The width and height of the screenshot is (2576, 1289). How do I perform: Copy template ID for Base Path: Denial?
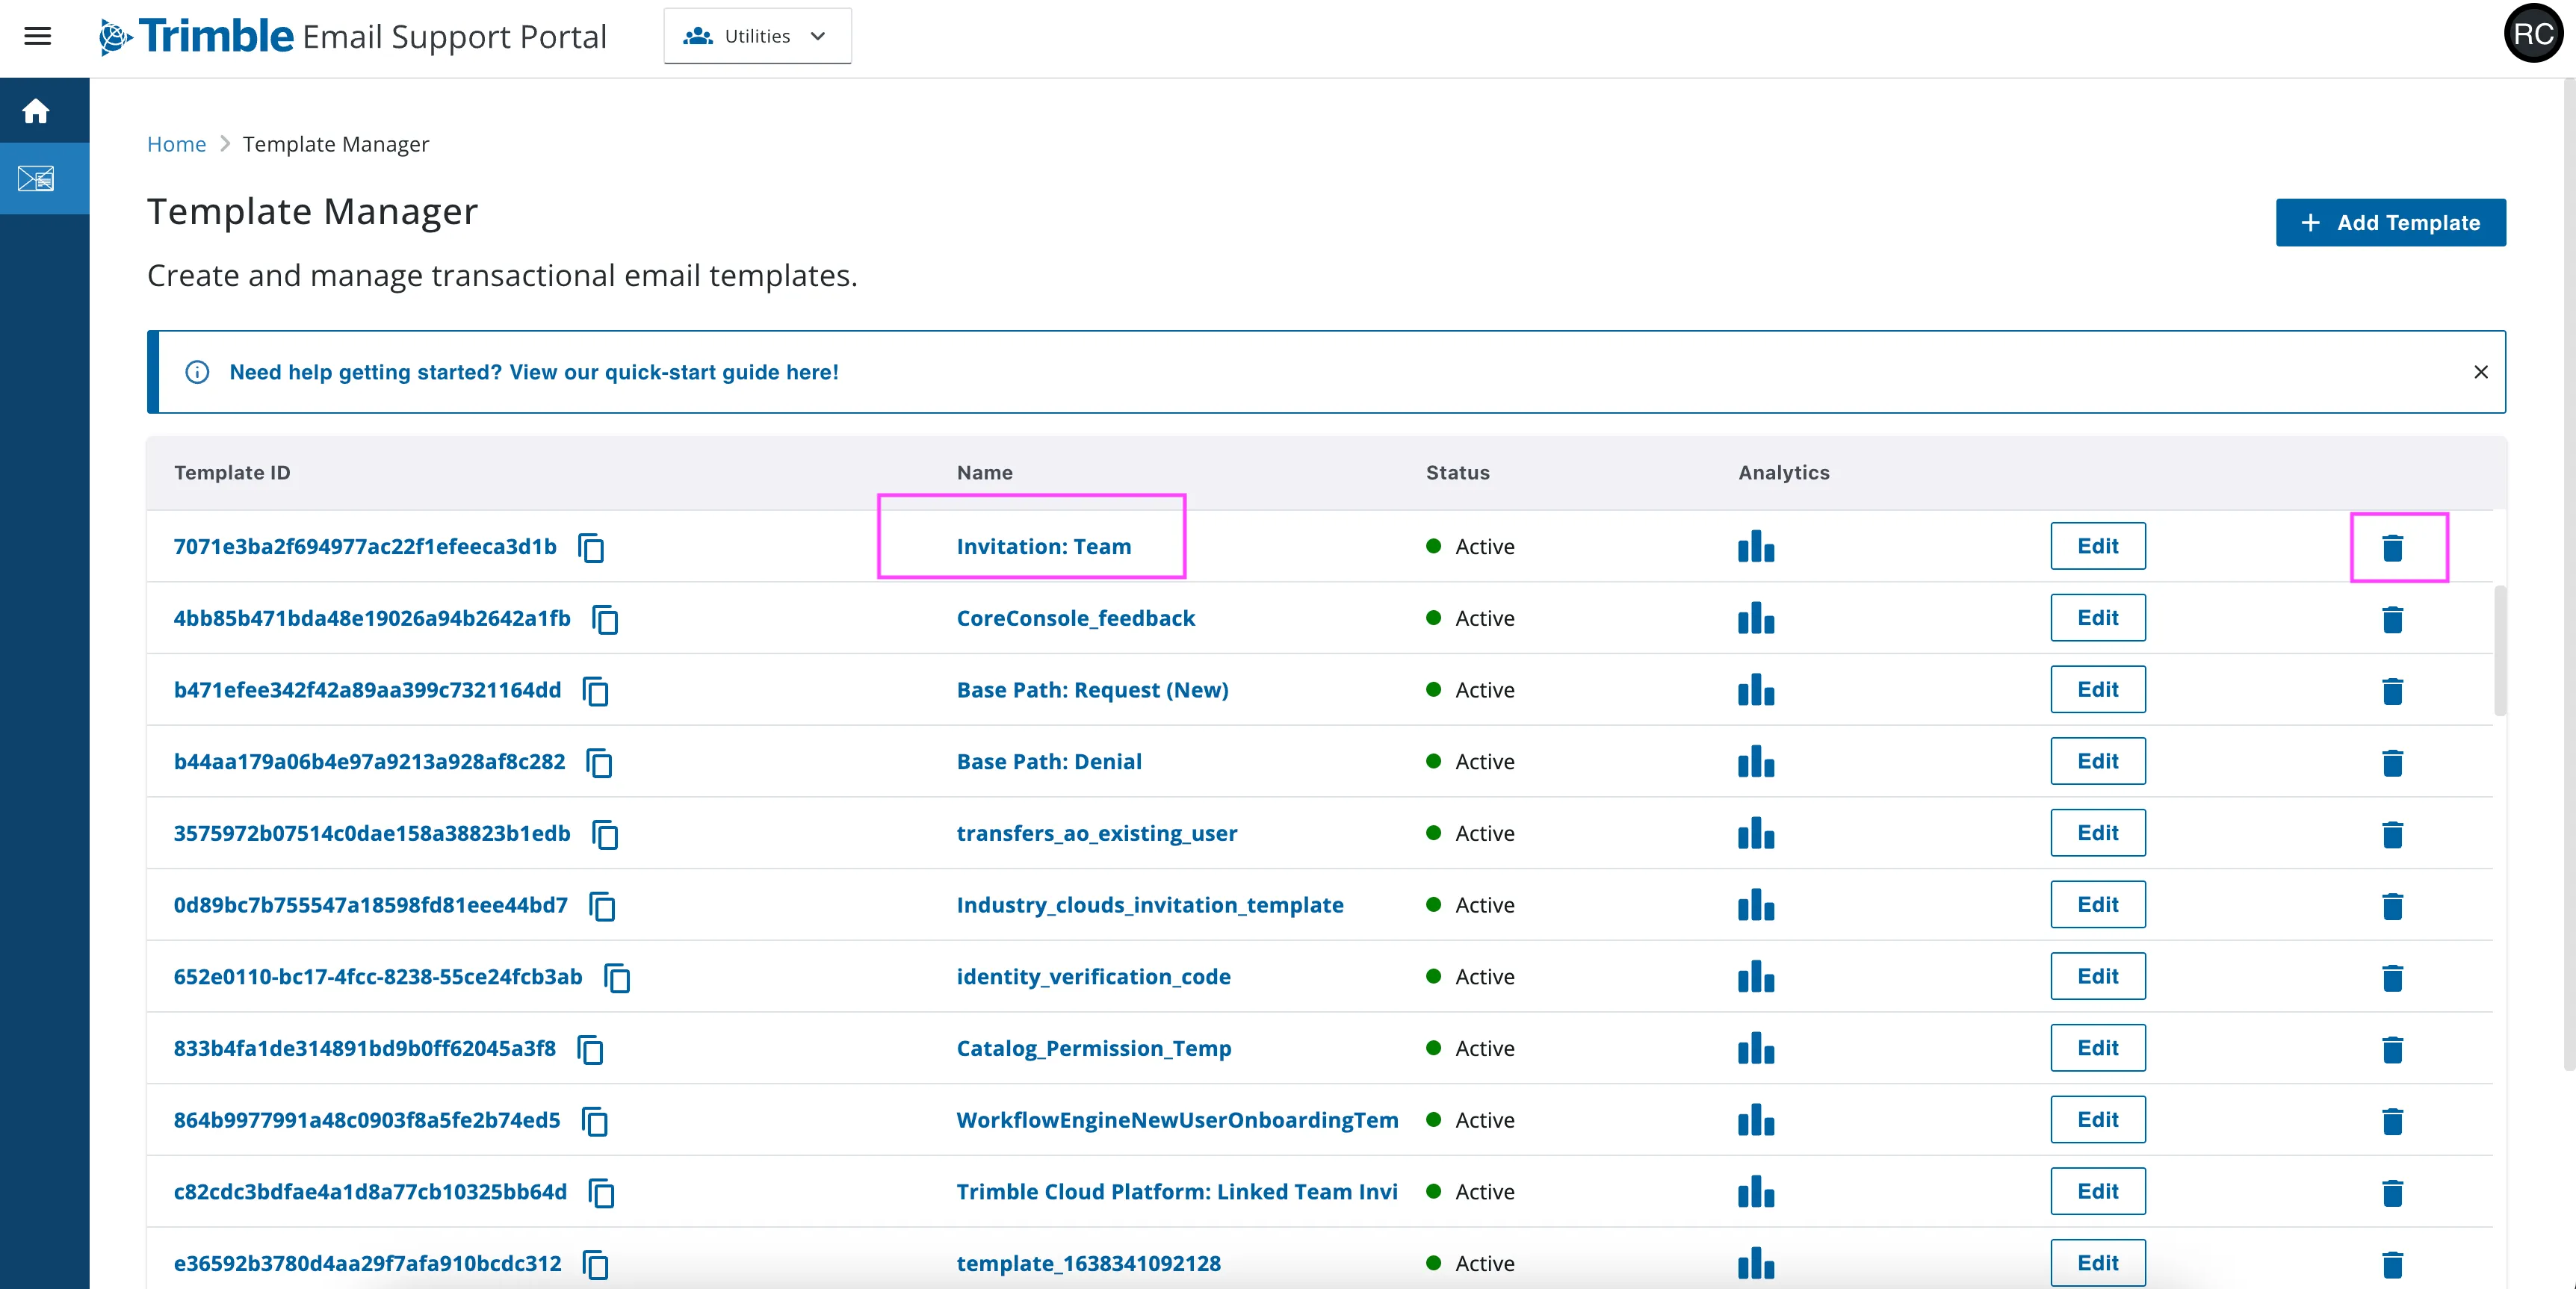pyautogui.click(x=599, y=763)
